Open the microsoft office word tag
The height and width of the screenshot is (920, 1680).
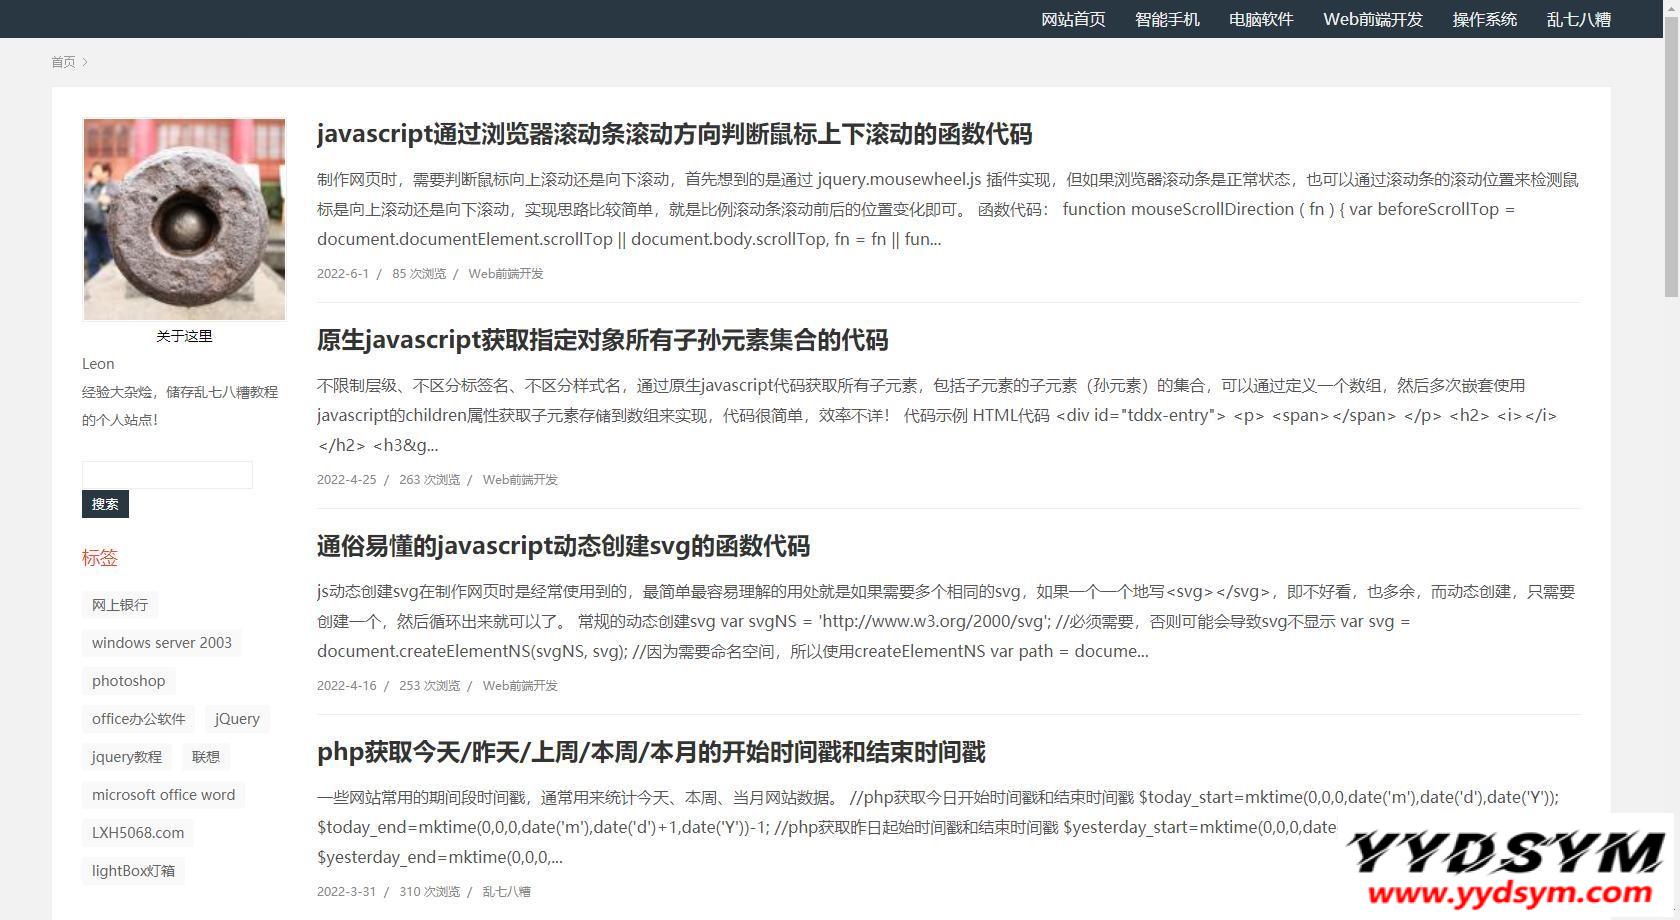163,795
